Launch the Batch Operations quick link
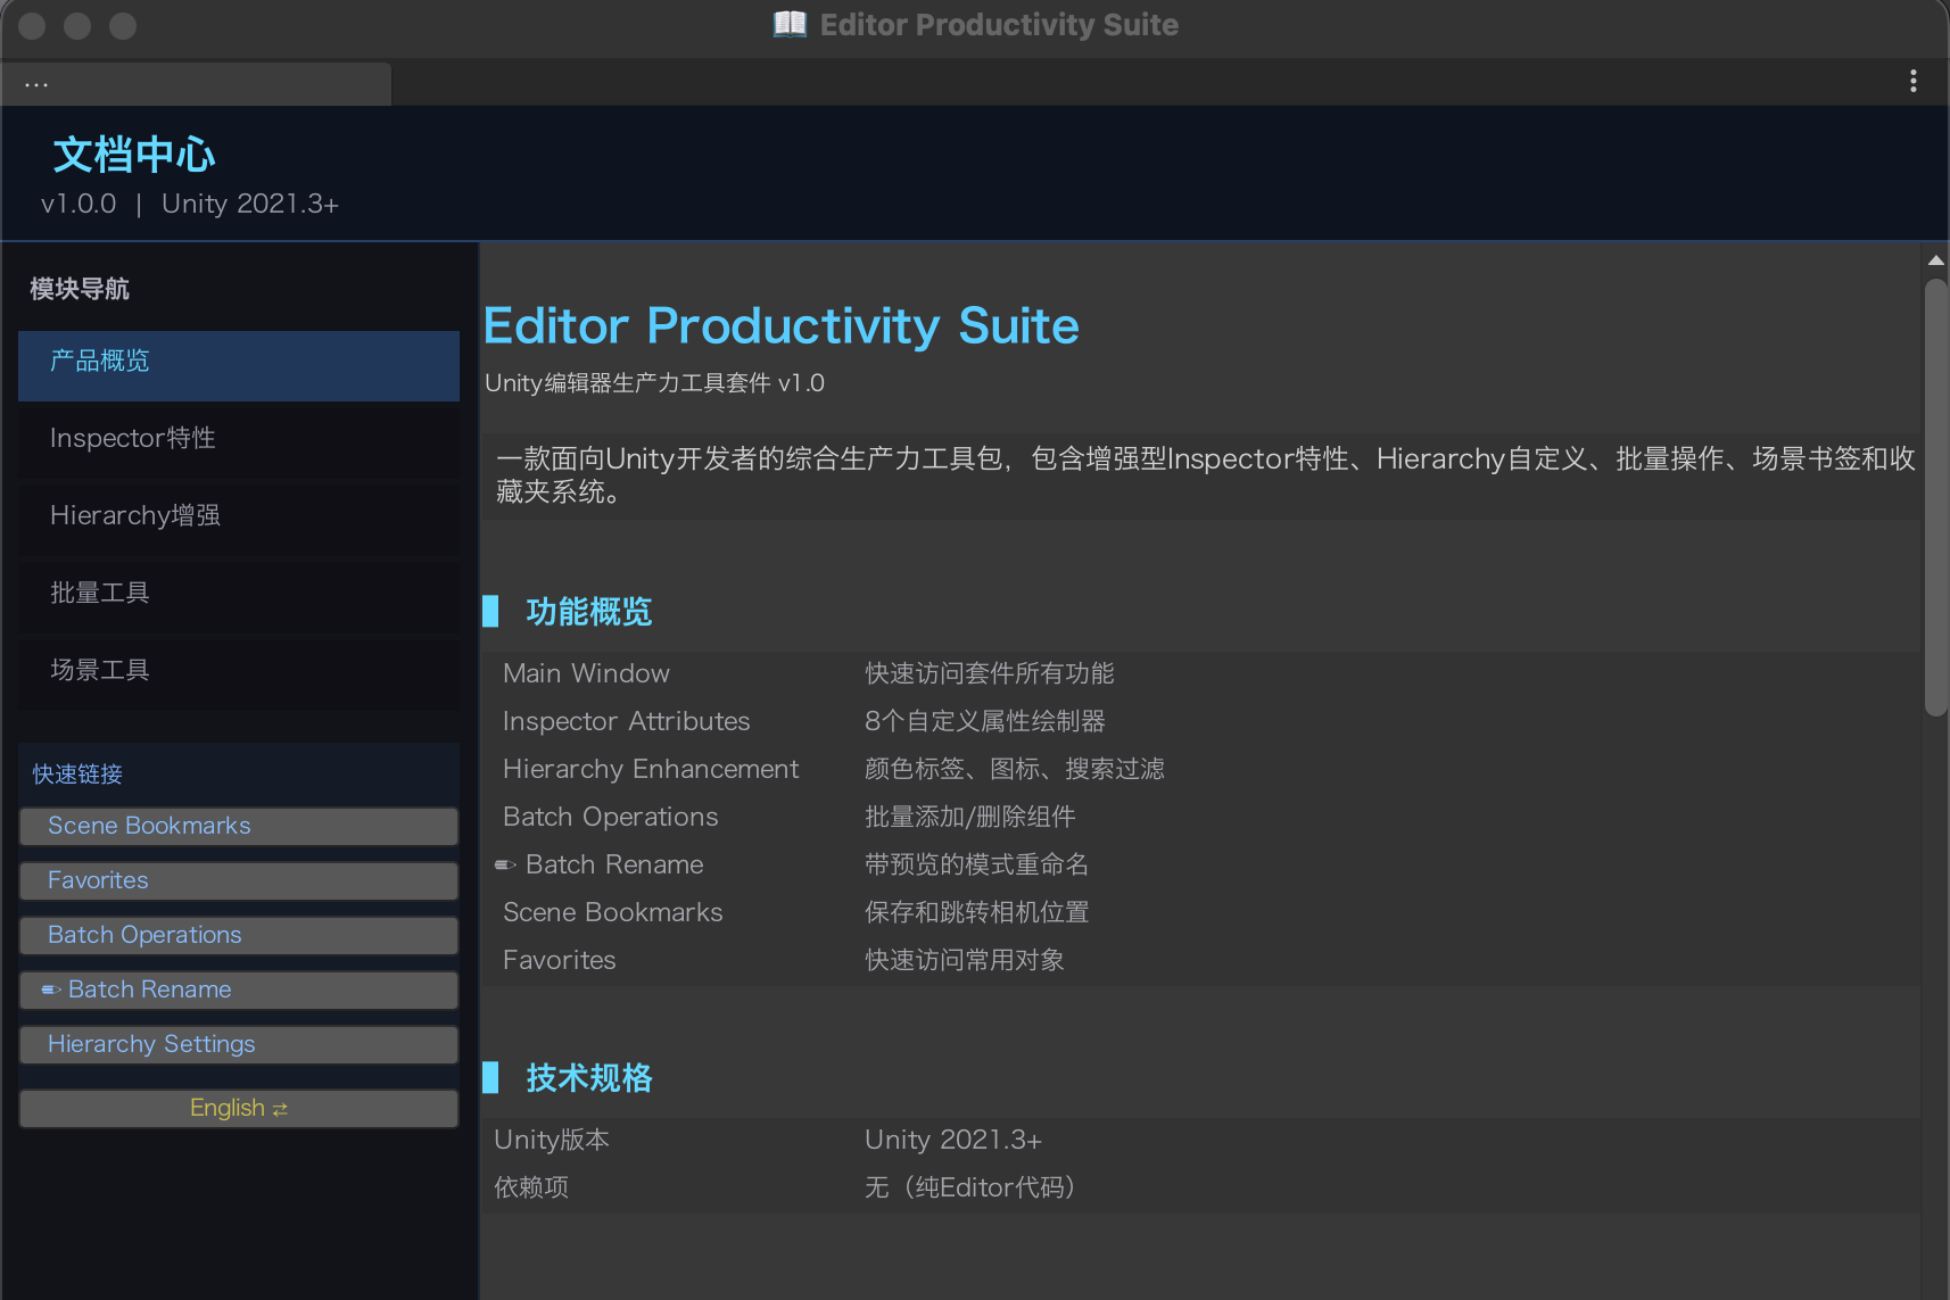 [x=239, y=935]
